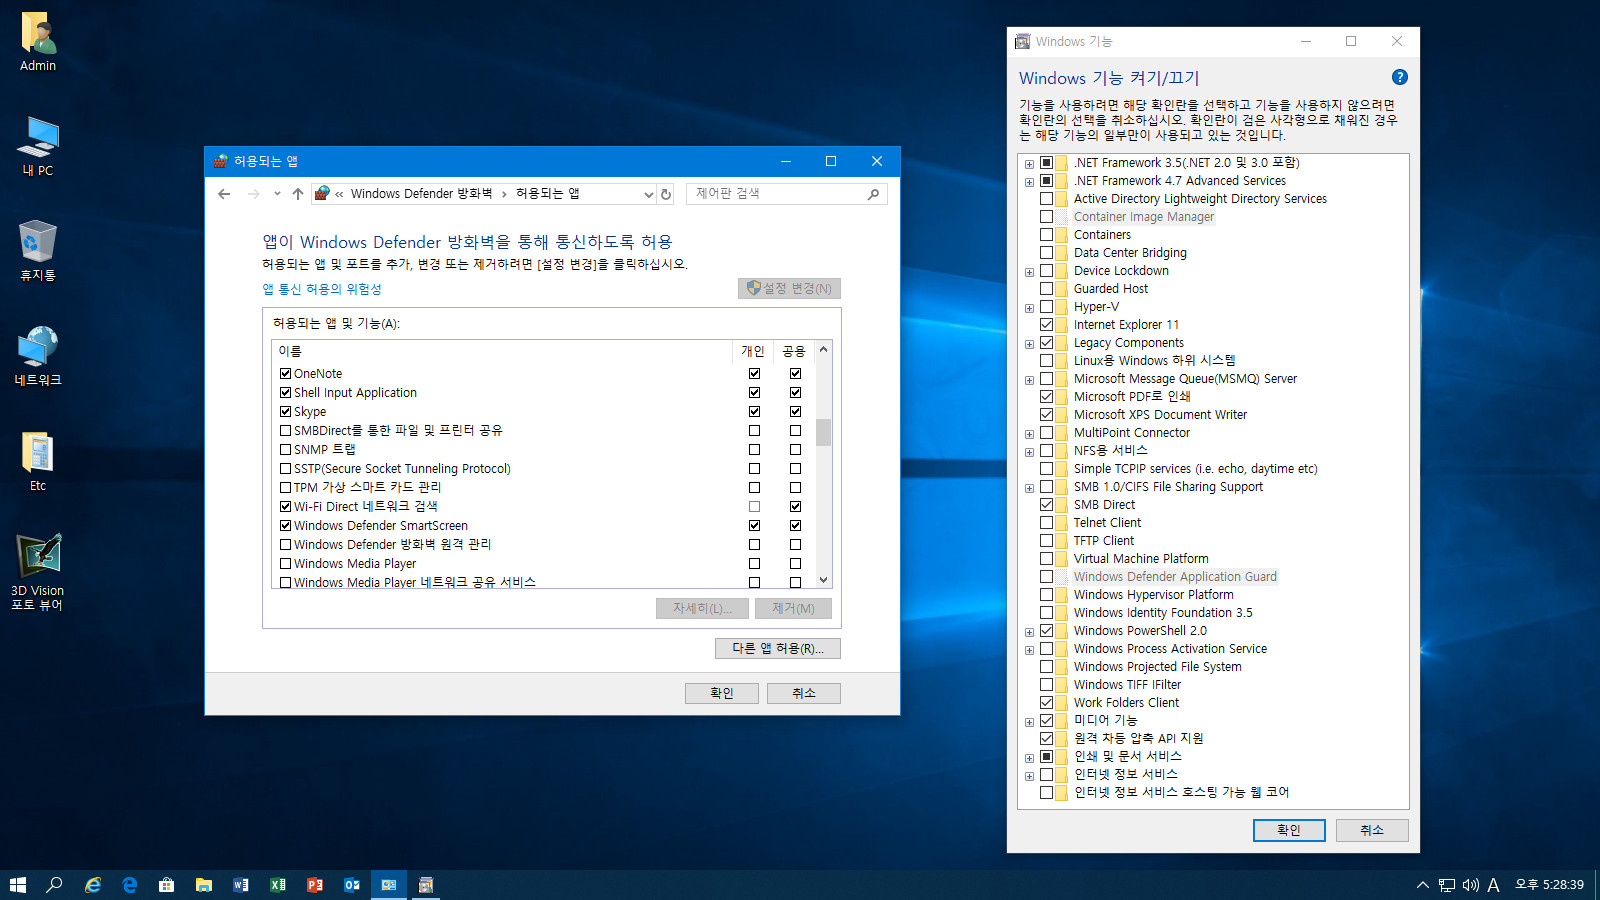
Task: Open the volume icon in system tray
Action: [x=1470, y=885]
